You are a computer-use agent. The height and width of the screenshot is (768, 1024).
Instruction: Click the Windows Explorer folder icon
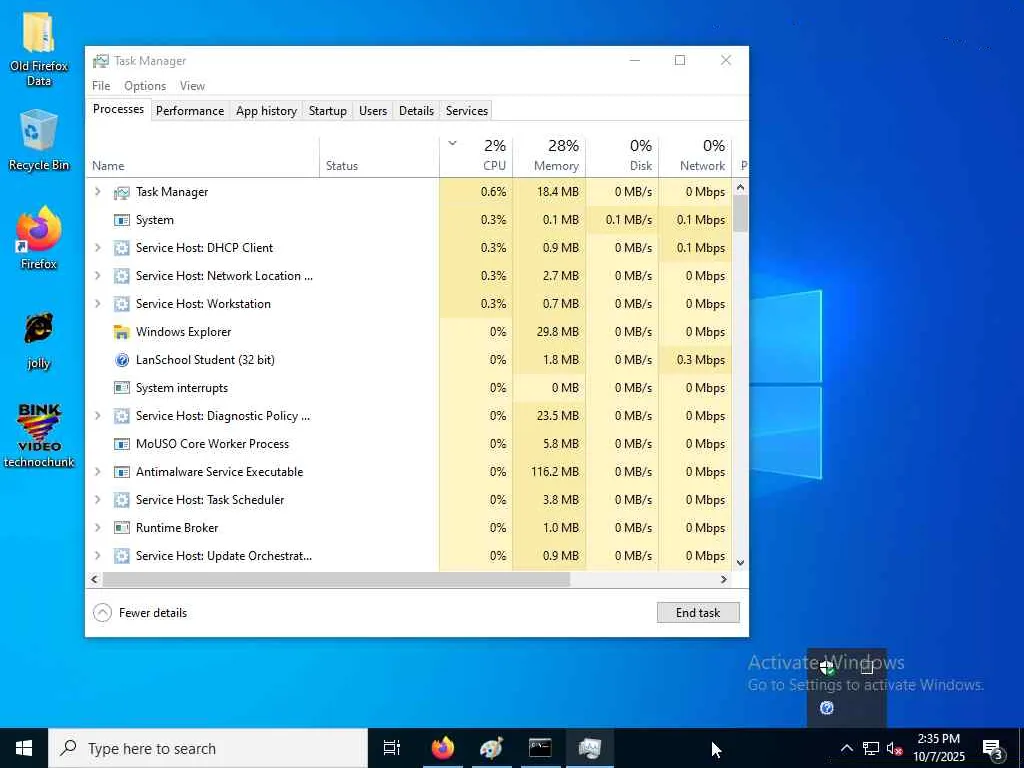(x=121, y=332)
